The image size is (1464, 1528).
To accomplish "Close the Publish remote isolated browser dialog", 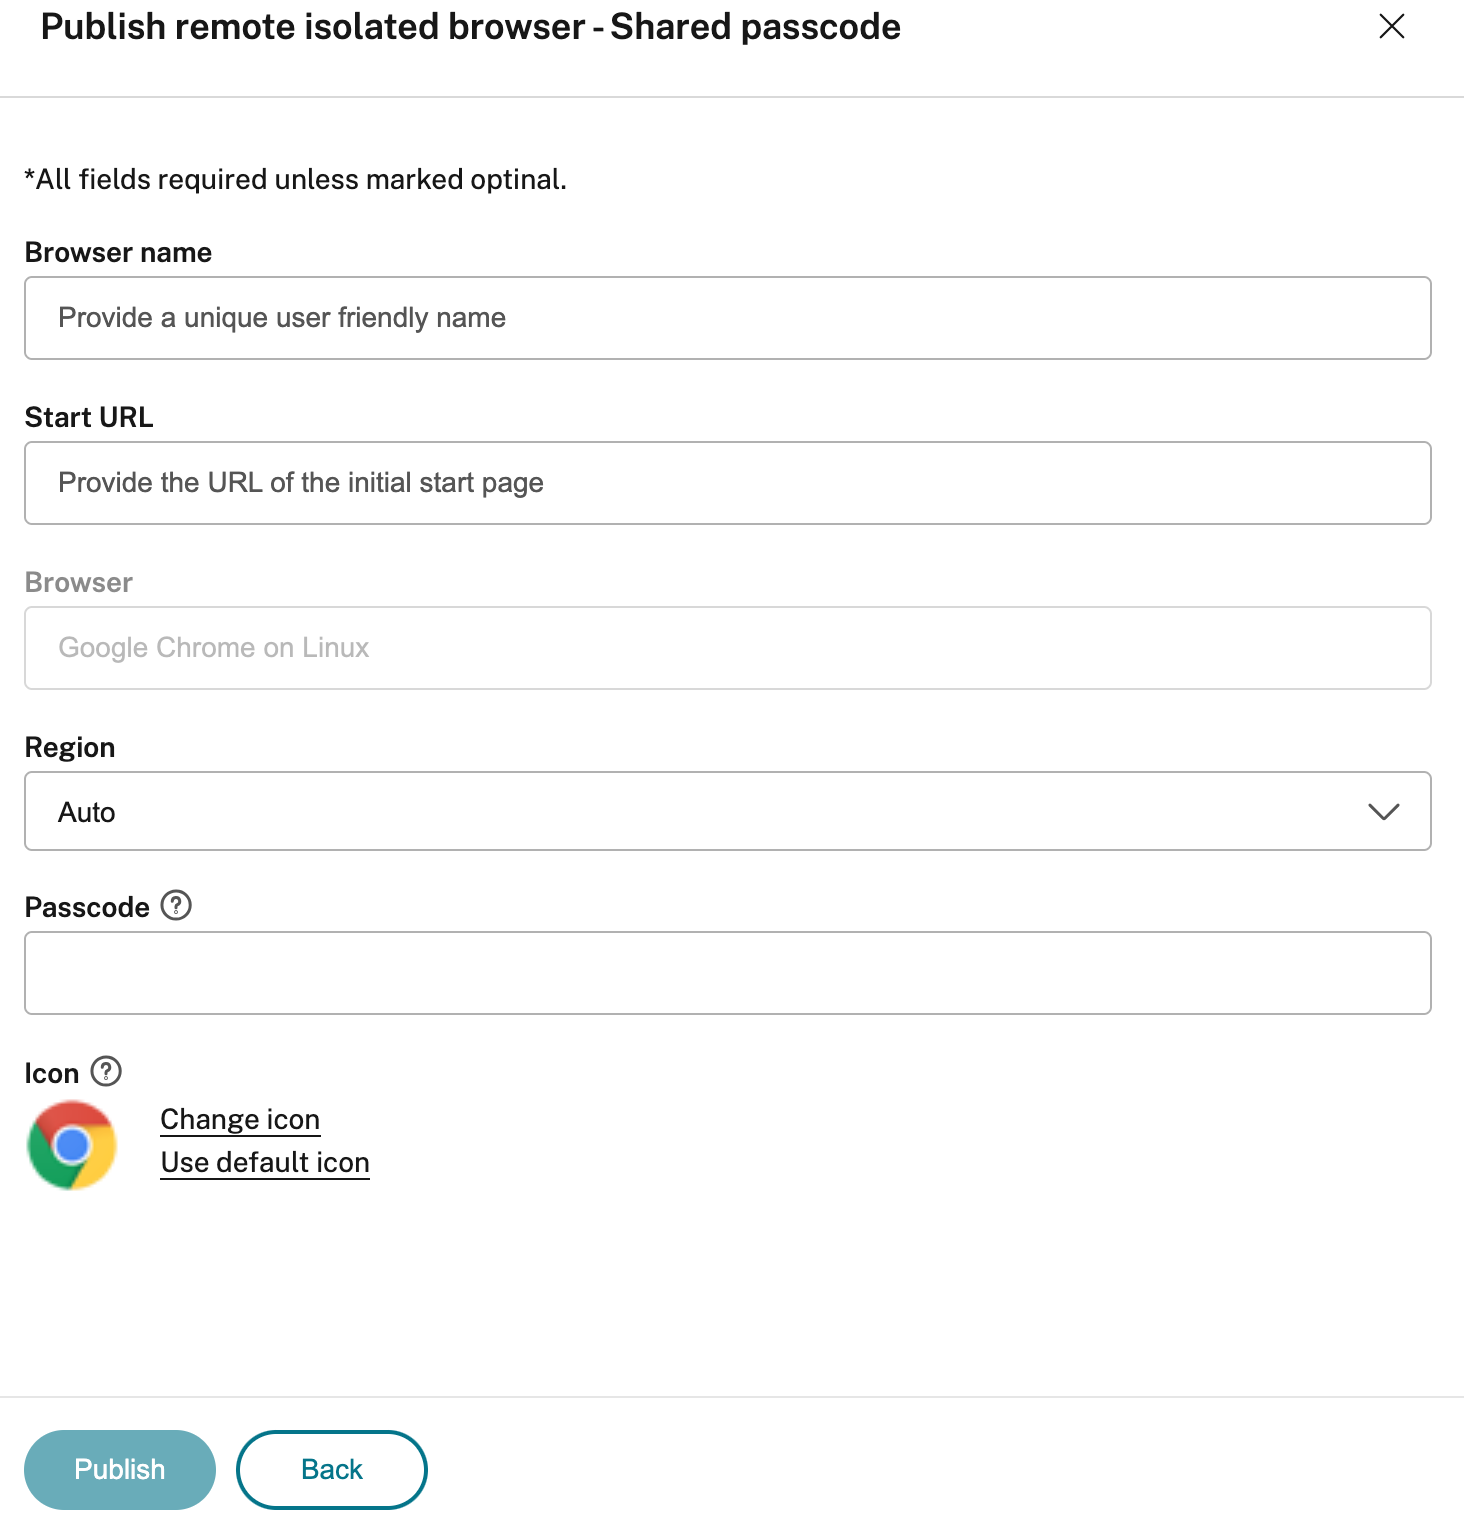I will tap(1391, 27).
